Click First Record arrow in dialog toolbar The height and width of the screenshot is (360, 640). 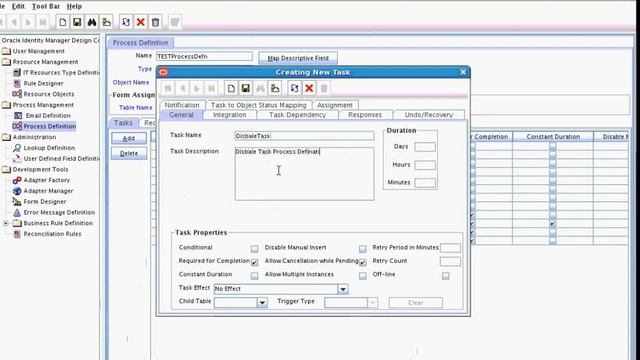coord(168,88)
